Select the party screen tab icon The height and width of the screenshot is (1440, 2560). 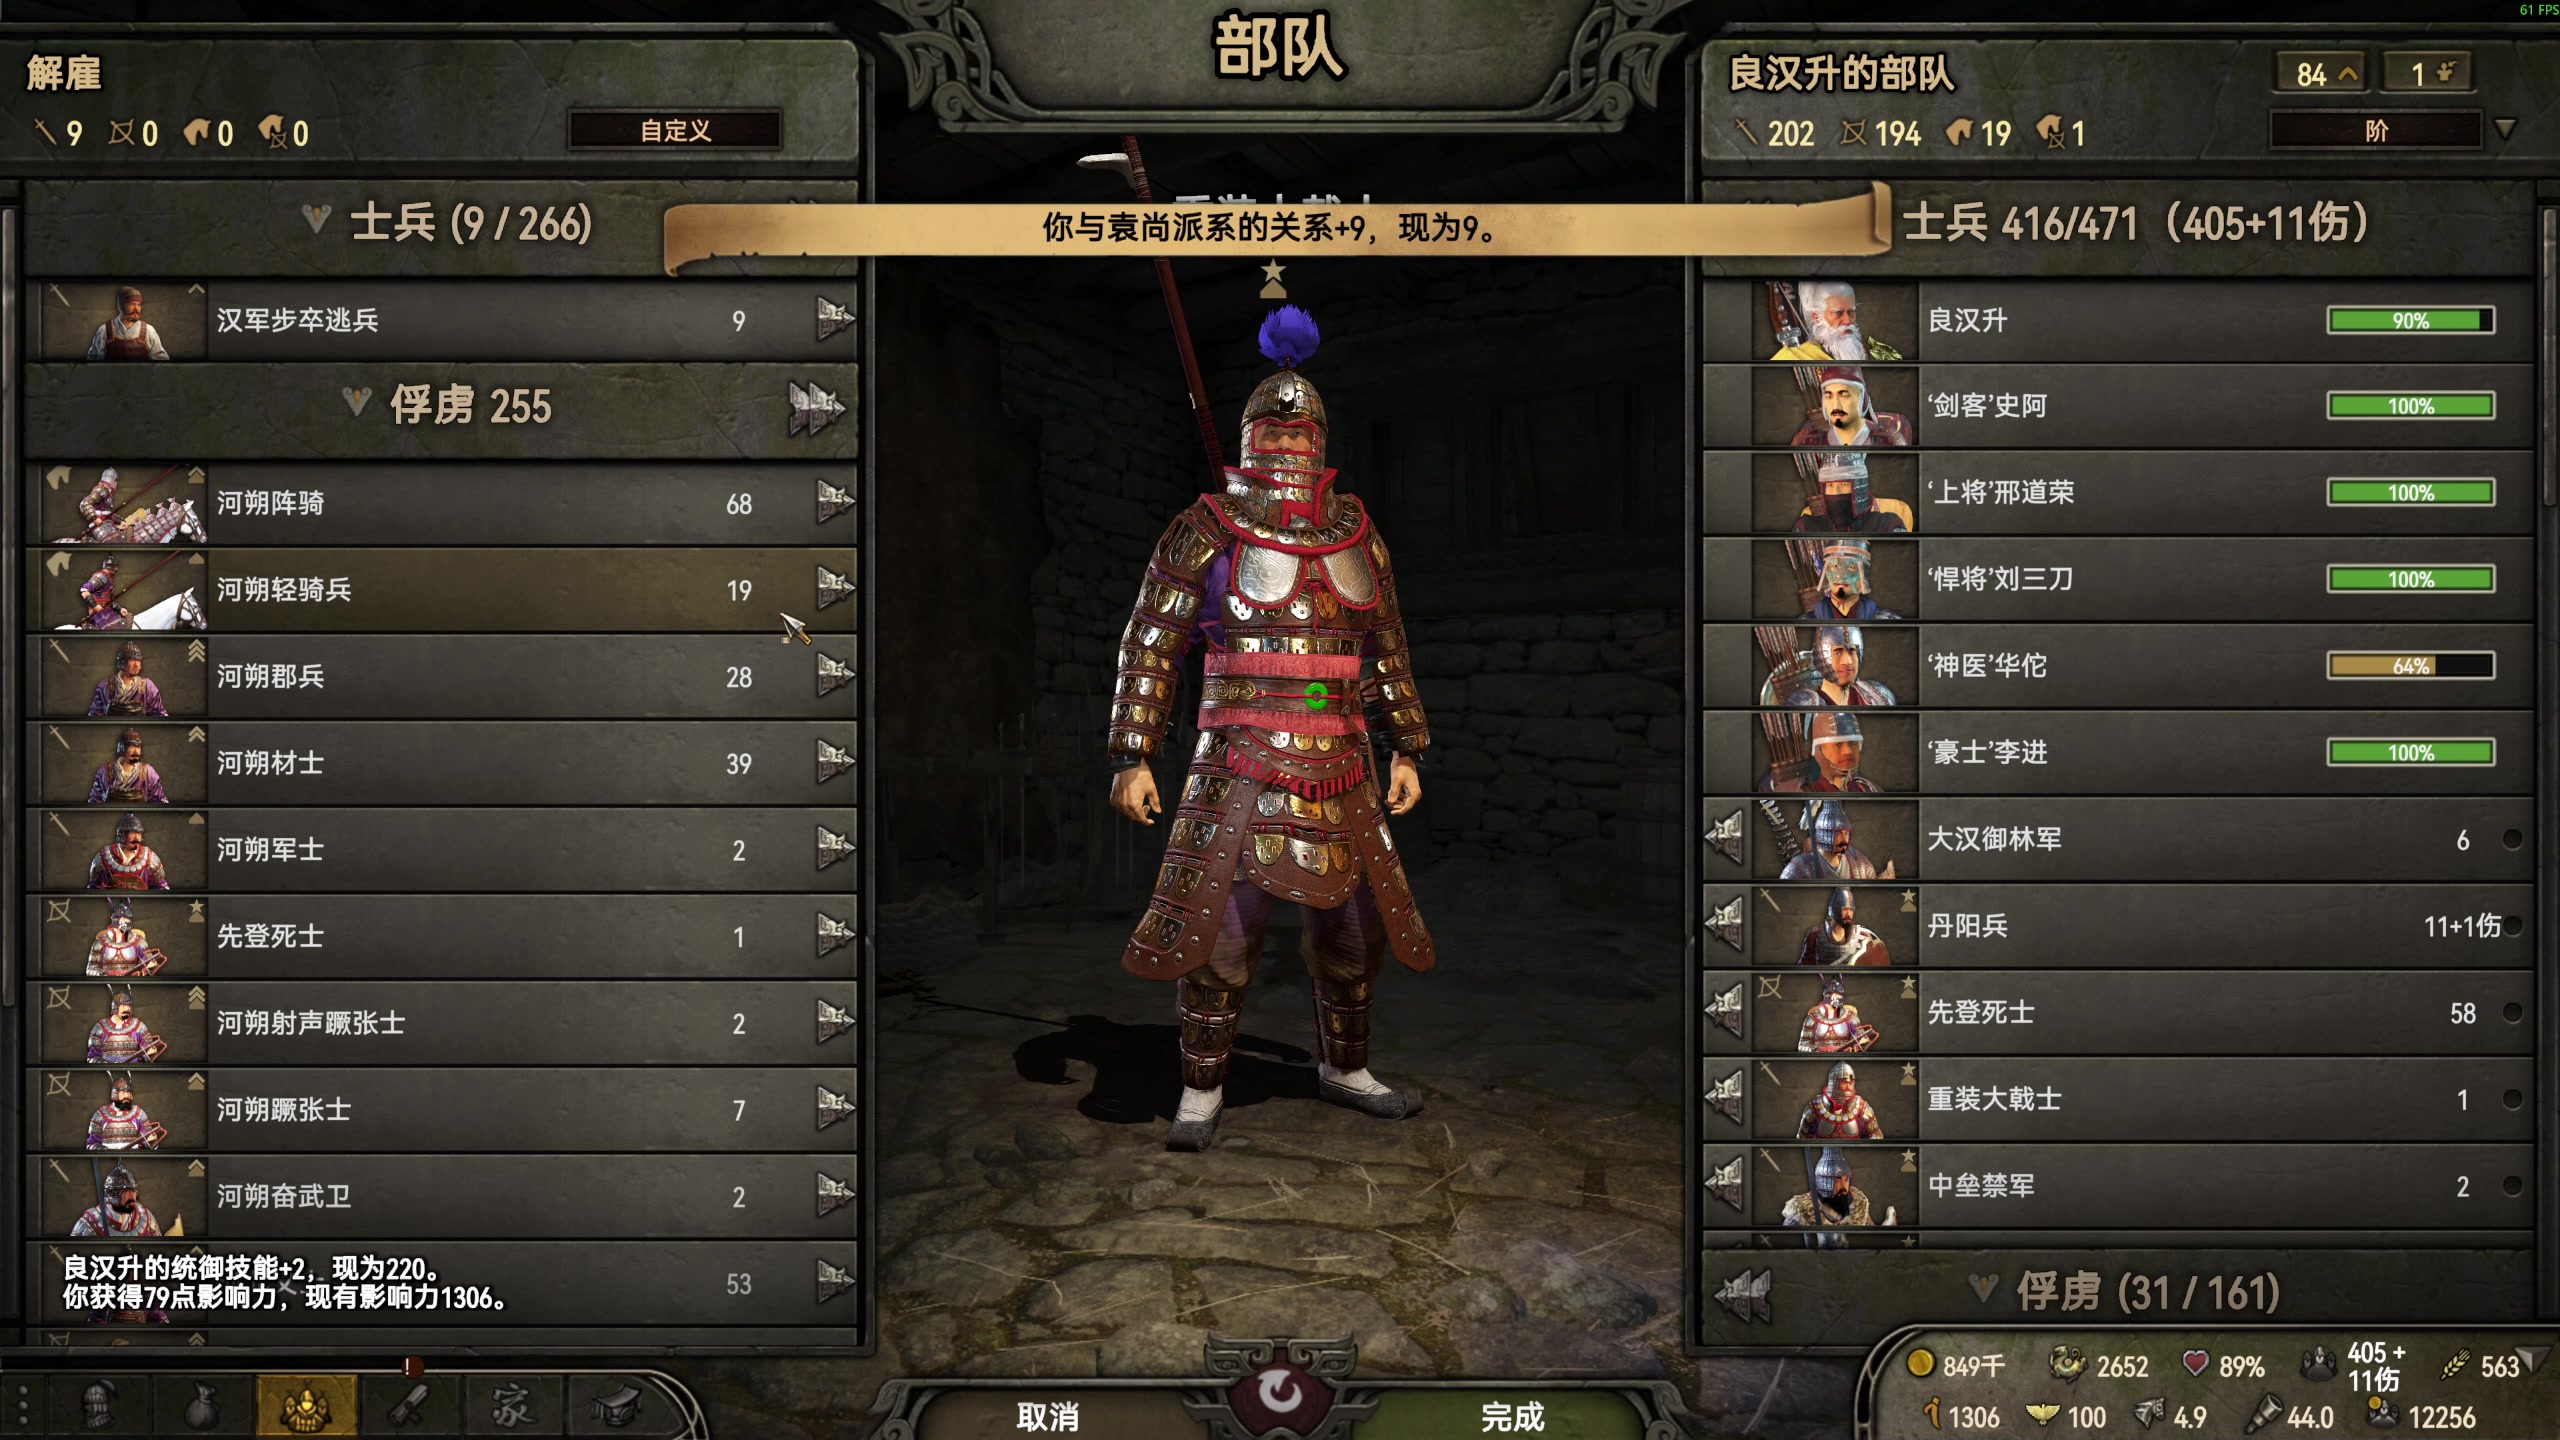306,1406
